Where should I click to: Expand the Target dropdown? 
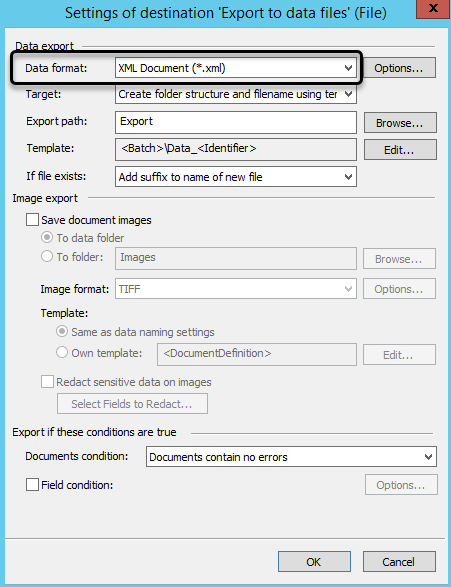click(236, 94)
